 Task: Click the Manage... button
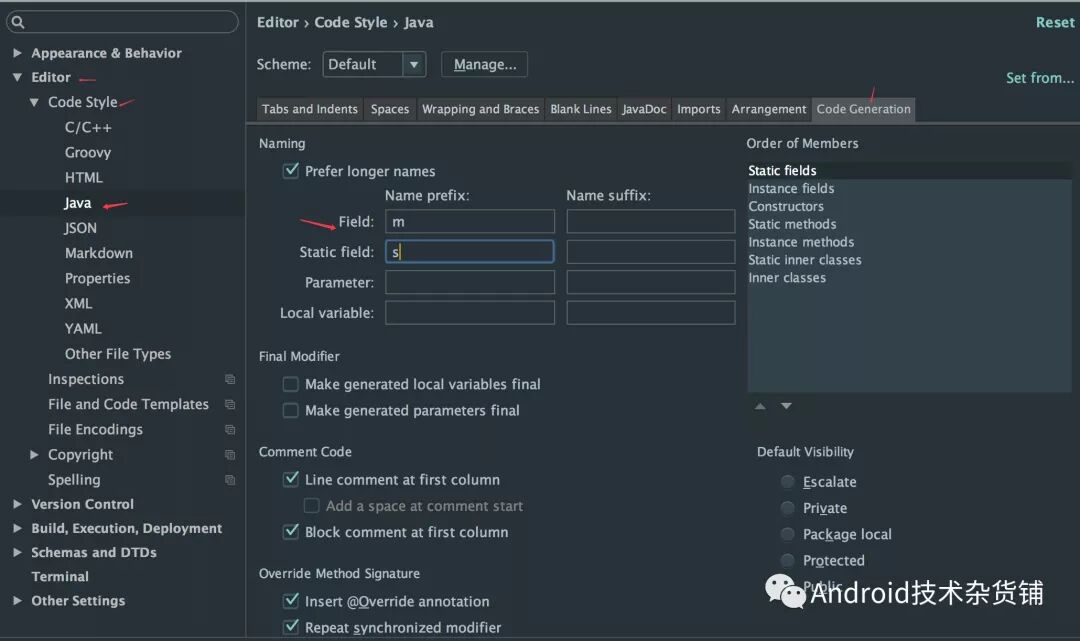pos(484,64)
